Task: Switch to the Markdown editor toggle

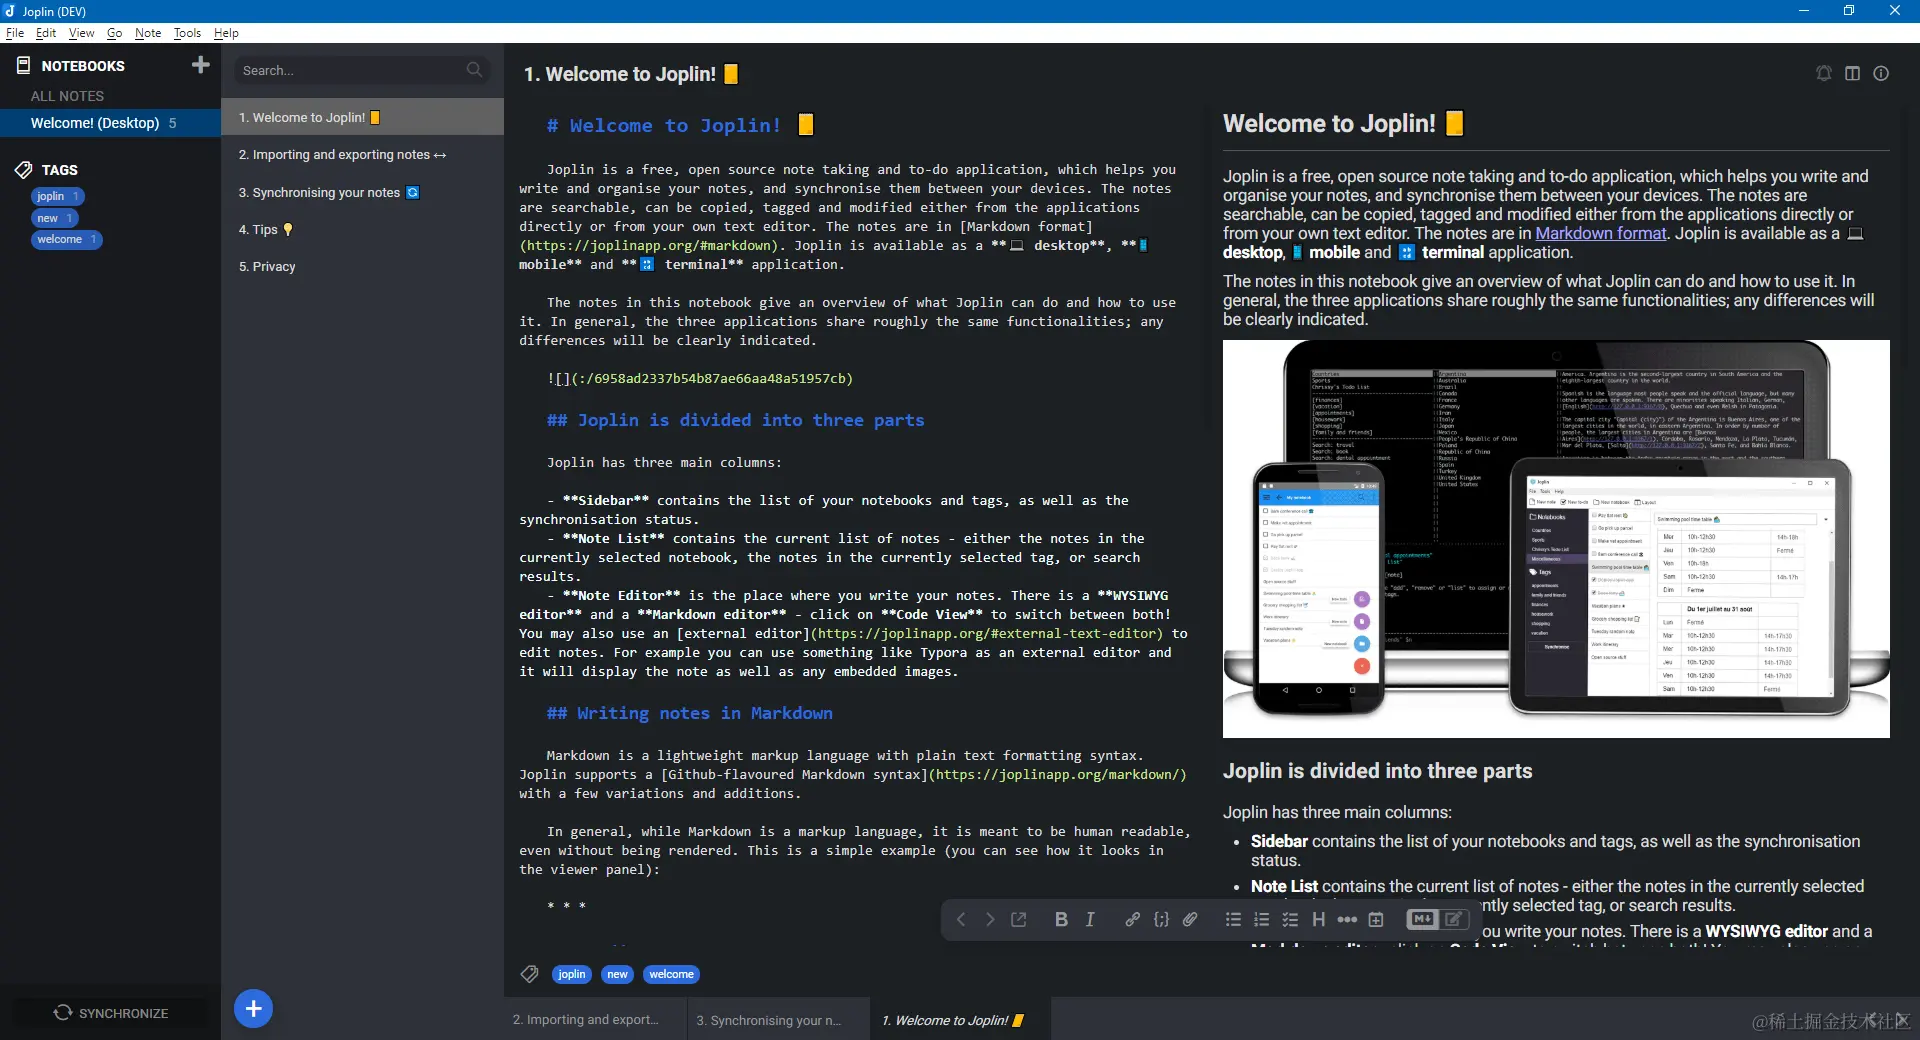Action: 1423,919
